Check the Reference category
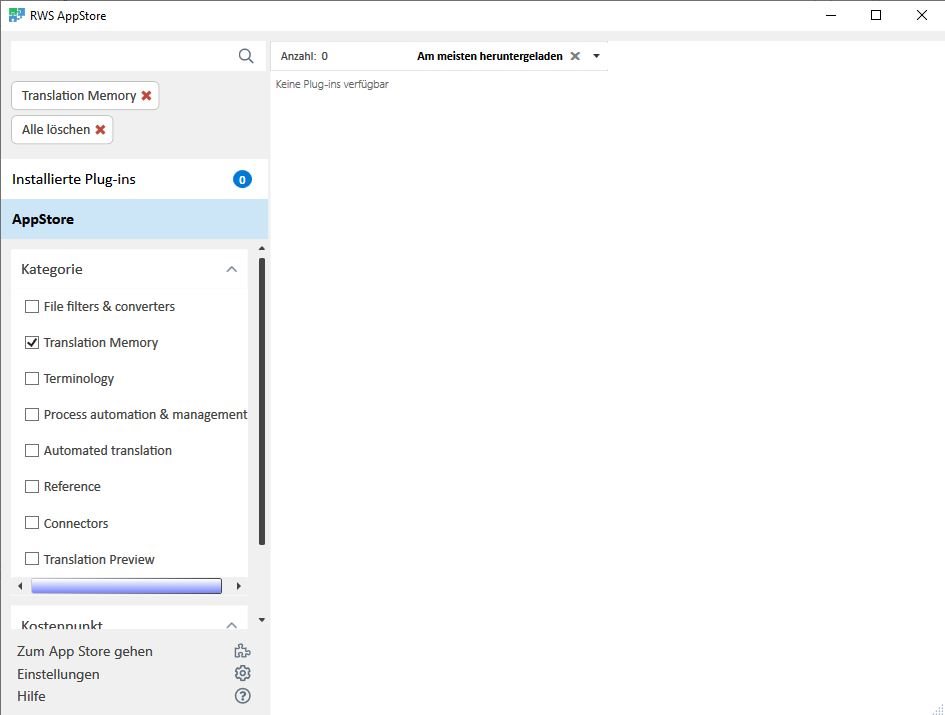 tap(32, 487)
